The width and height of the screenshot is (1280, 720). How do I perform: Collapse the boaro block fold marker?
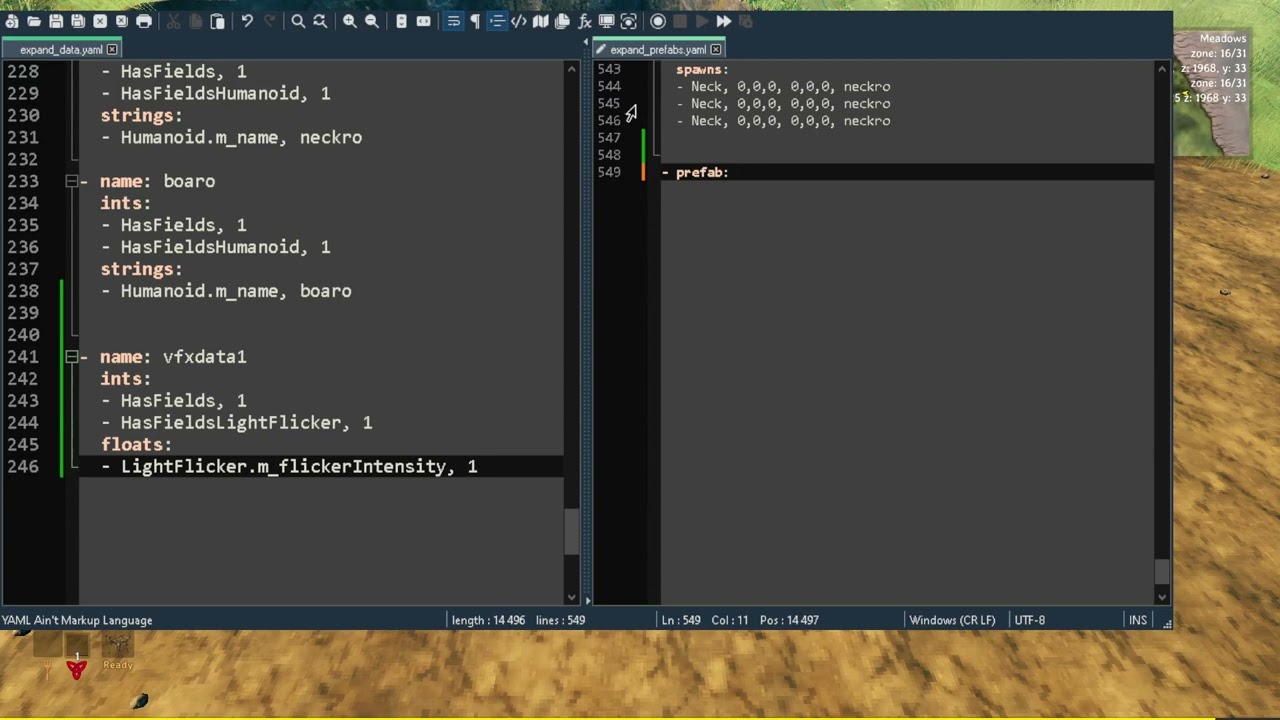[71, 182]
